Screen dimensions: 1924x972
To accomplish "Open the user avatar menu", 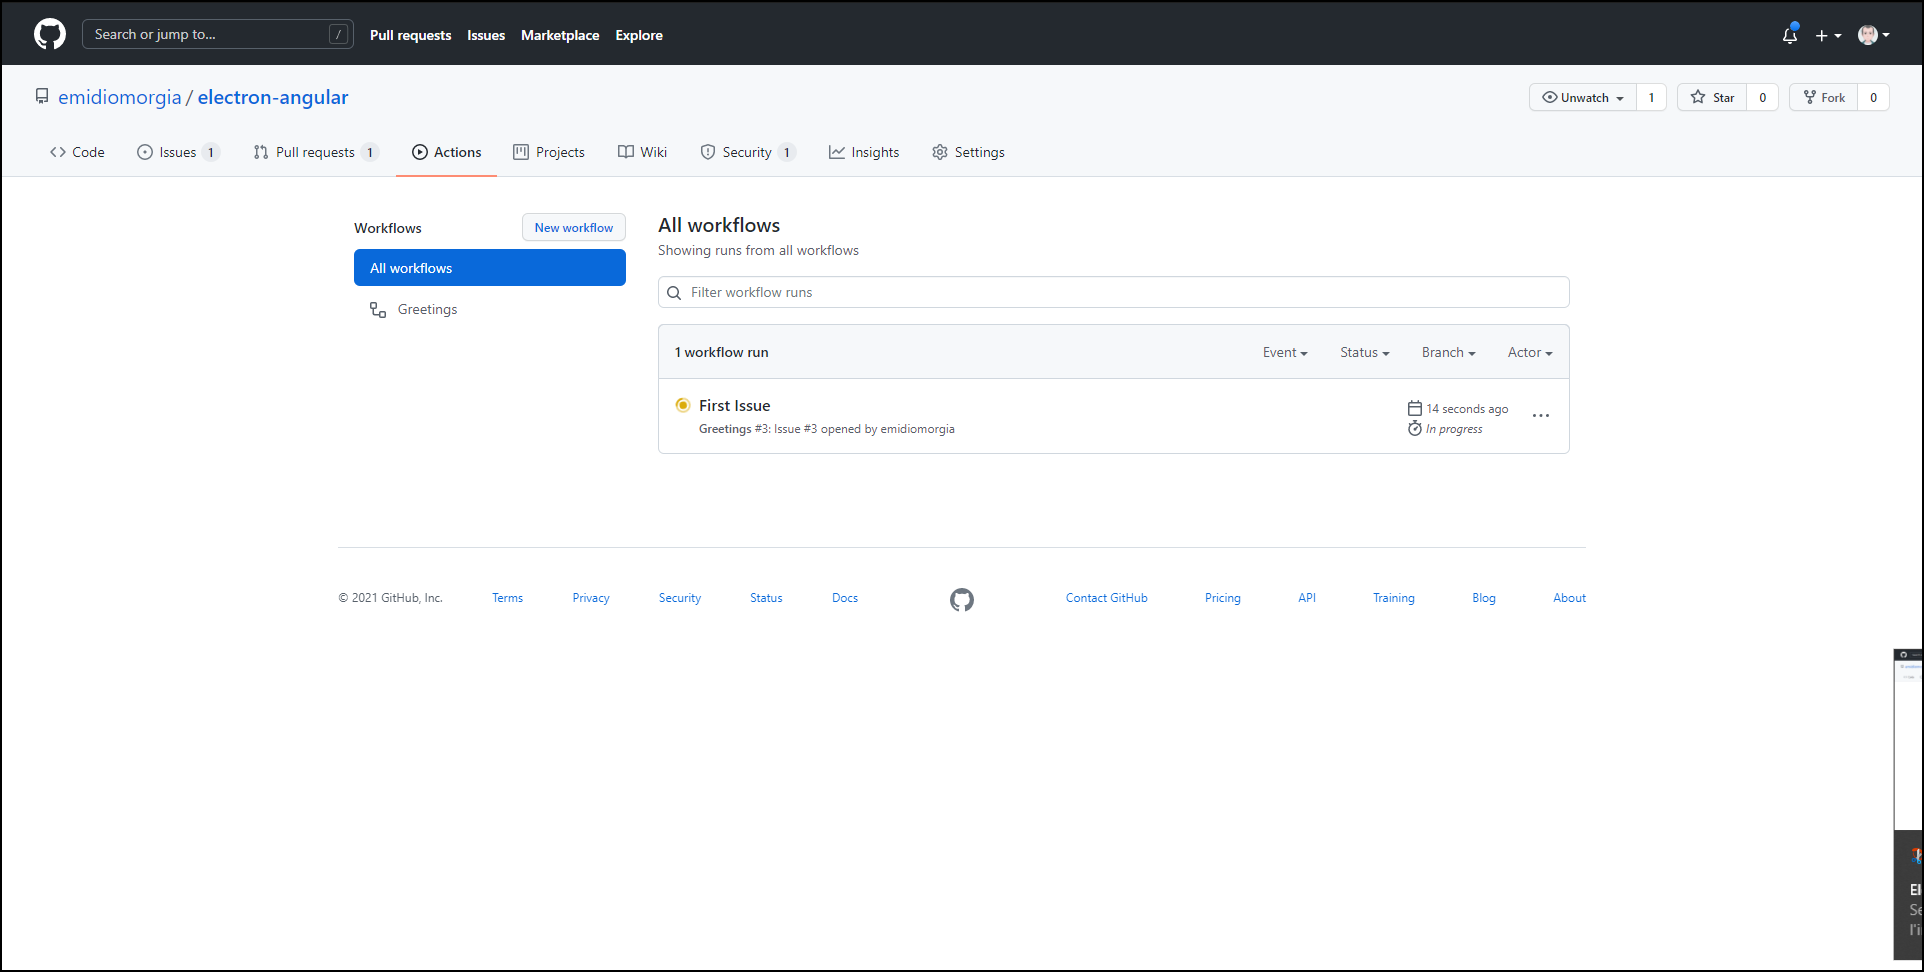I will pos(1873,35).
